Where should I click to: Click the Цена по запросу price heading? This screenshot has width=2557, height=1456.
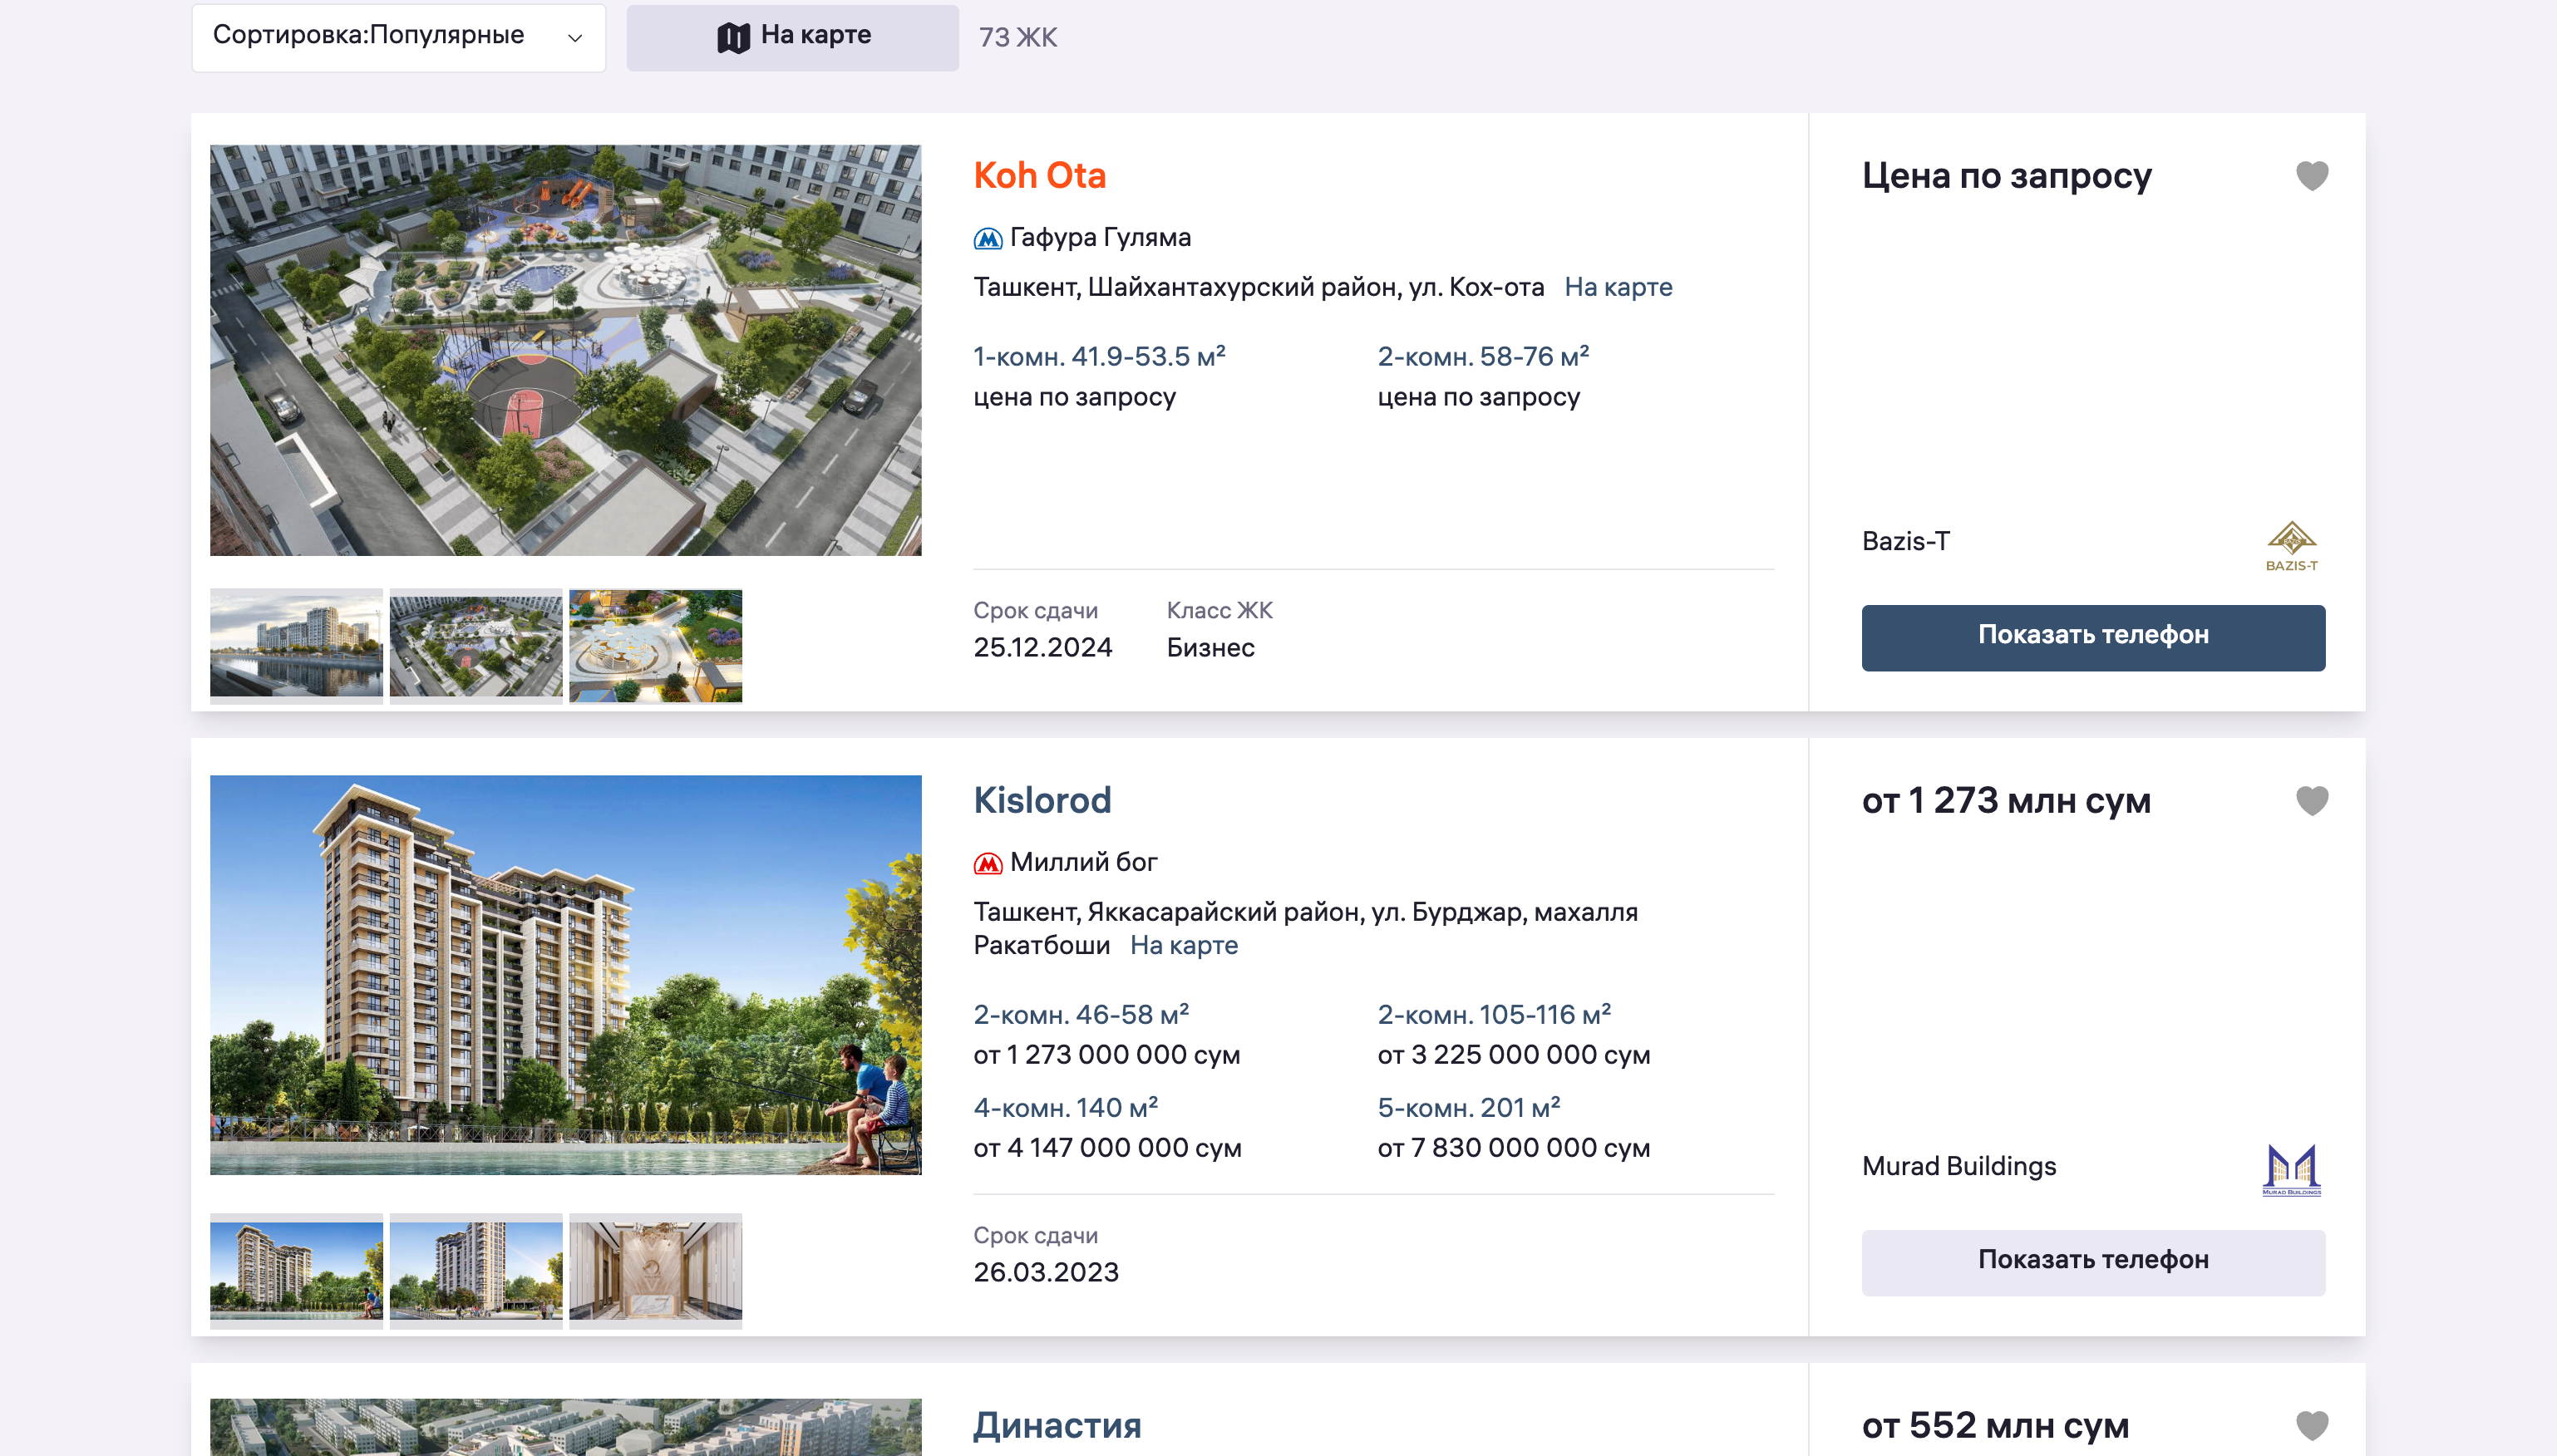[2006, 175]
